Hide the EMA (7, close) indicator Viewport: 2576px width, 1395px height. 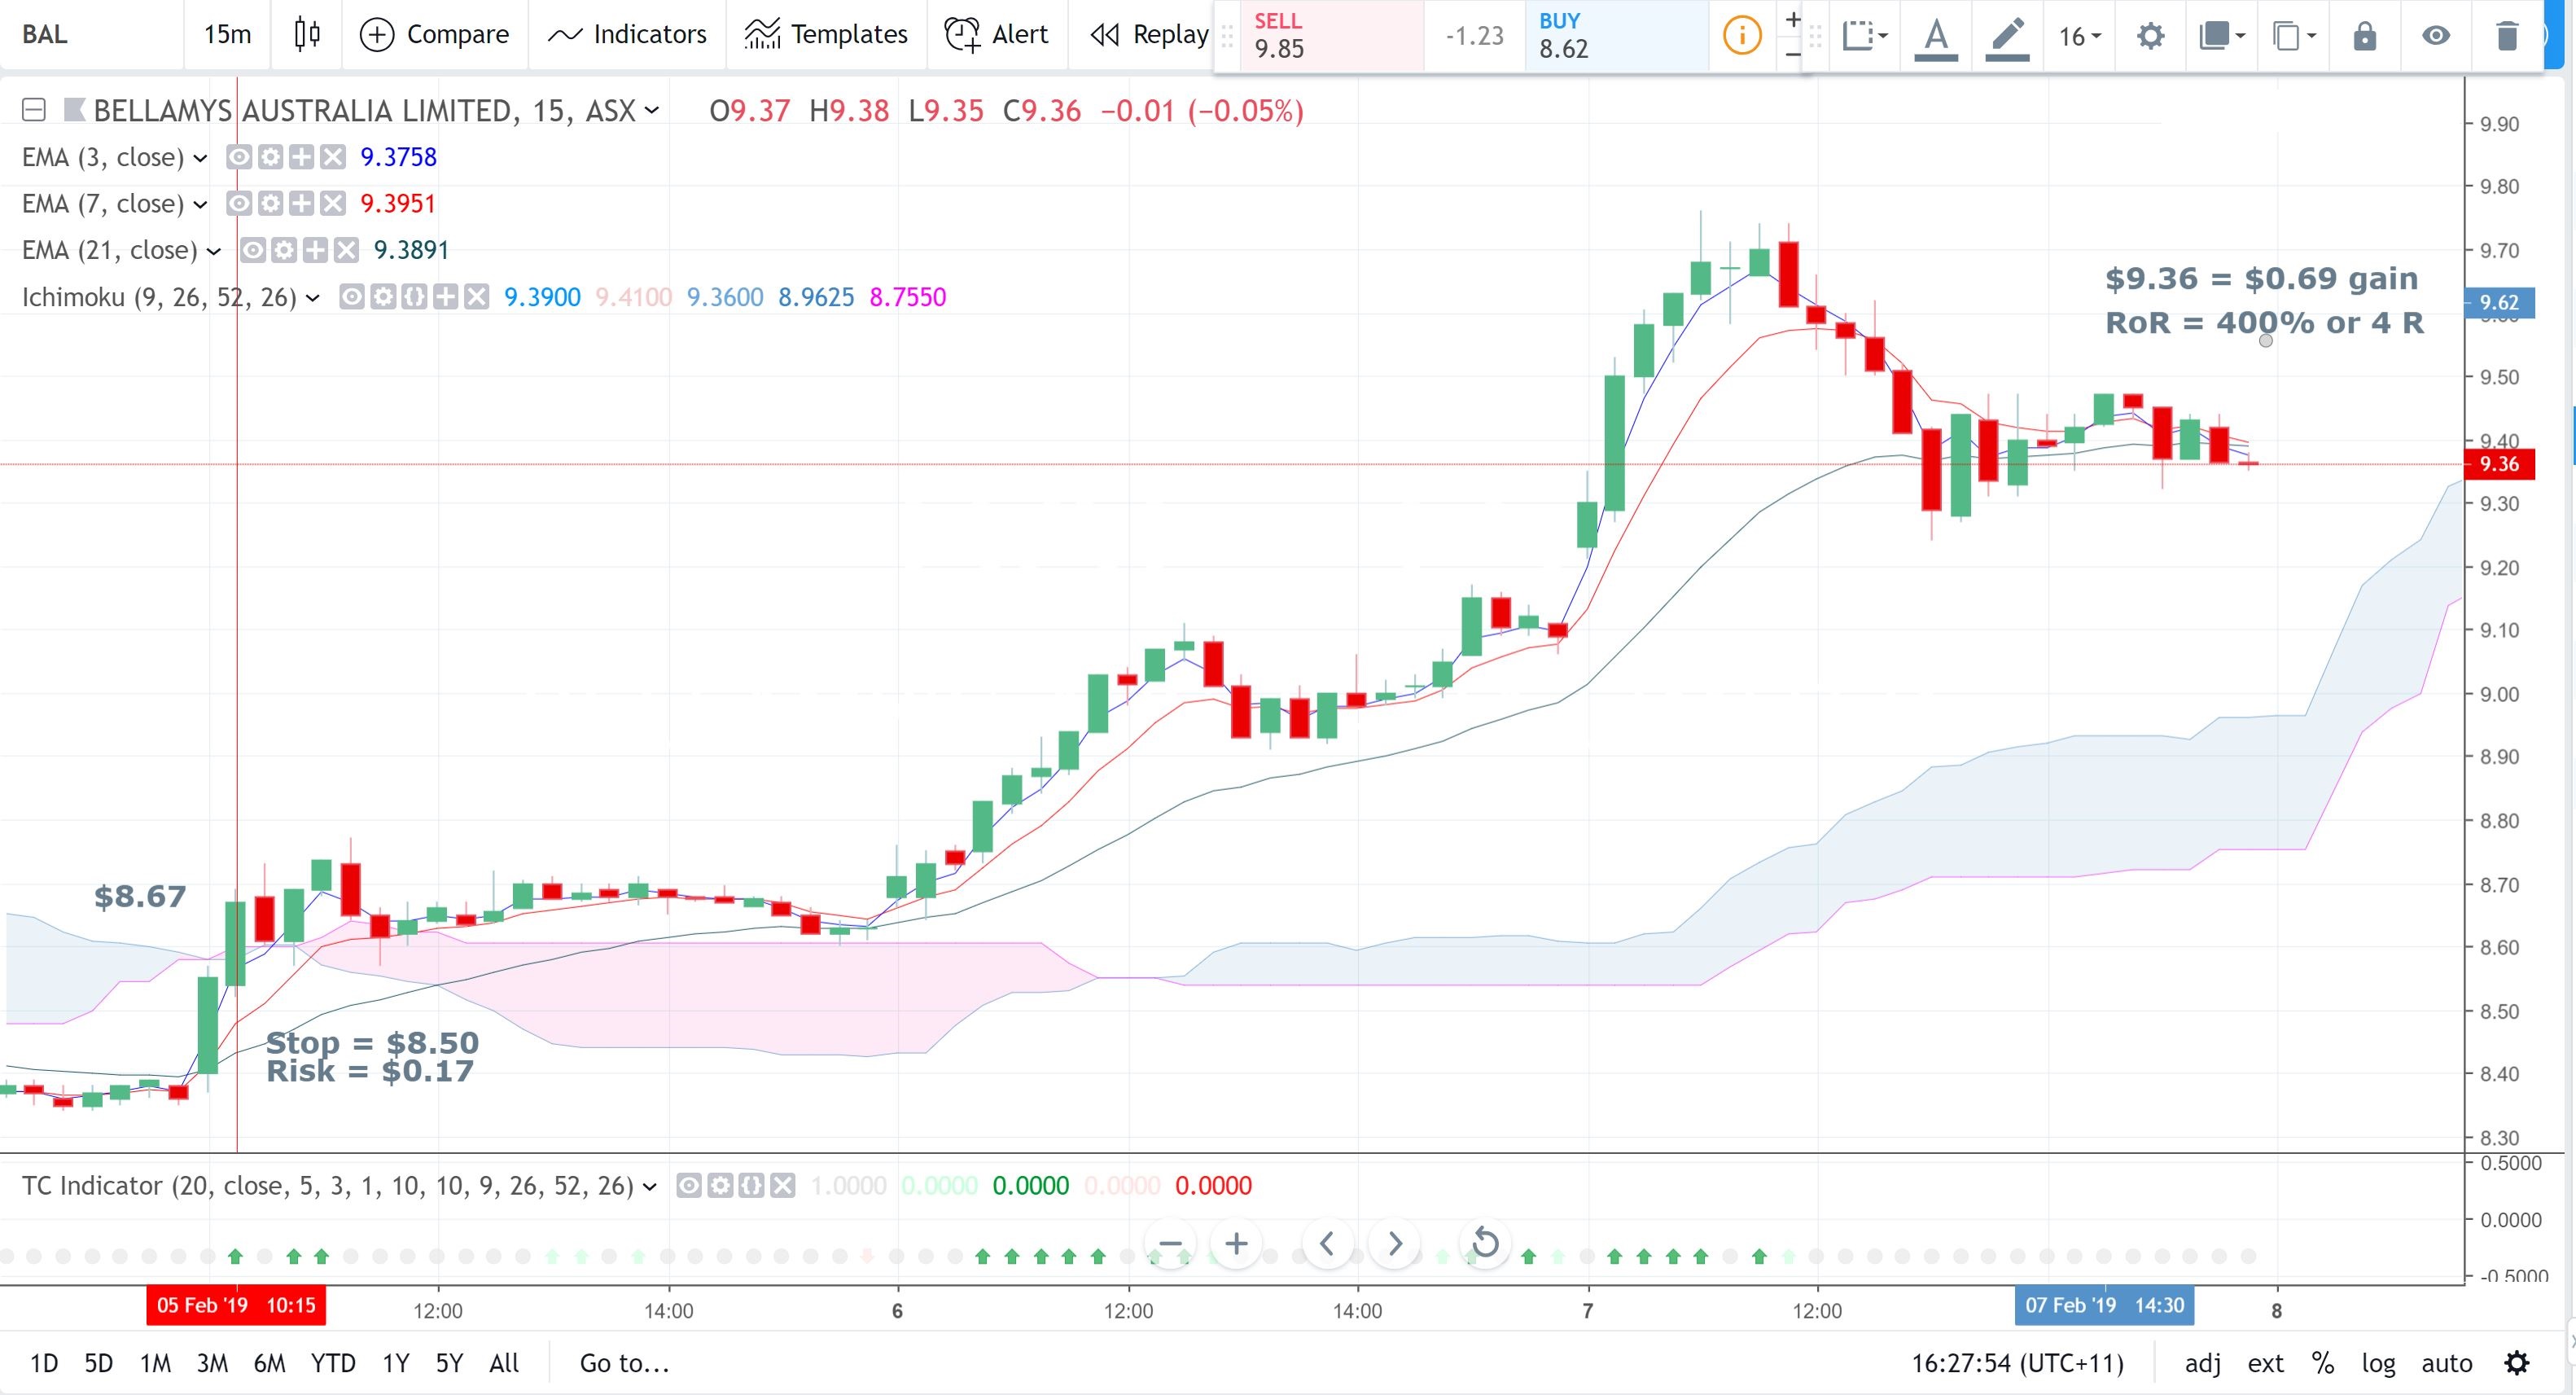click(238, 204)
